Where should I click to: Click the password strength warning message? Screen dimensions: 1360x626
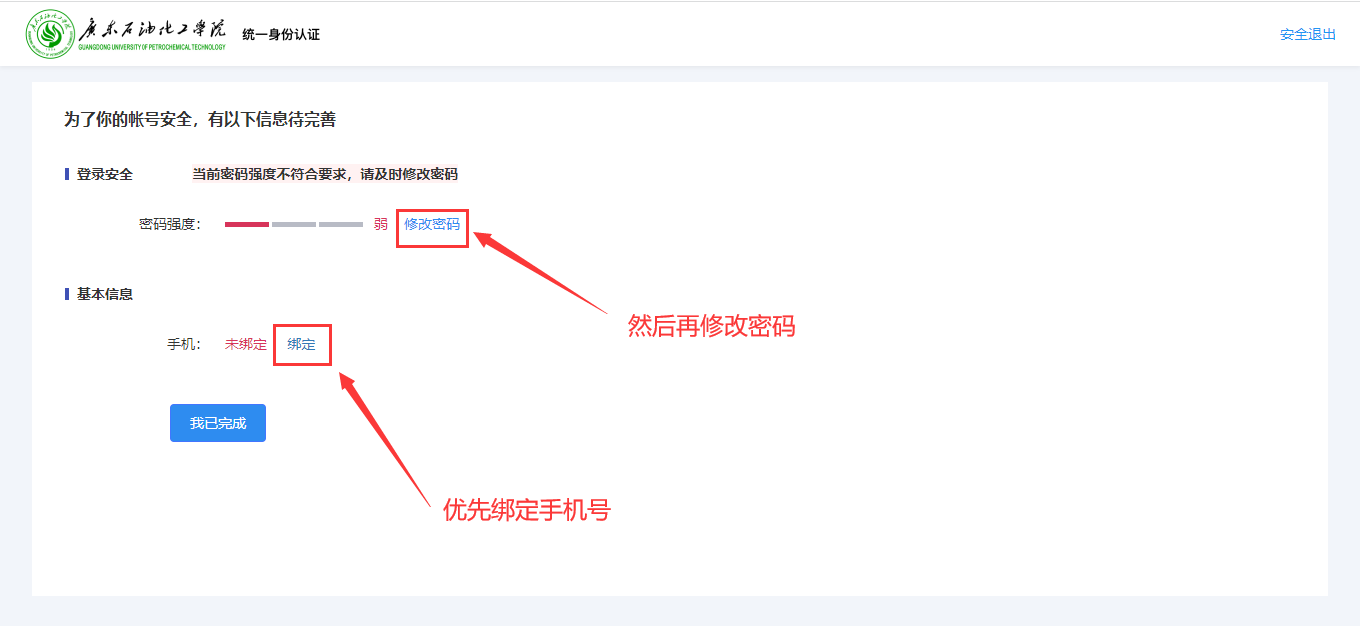click(325, 174)
